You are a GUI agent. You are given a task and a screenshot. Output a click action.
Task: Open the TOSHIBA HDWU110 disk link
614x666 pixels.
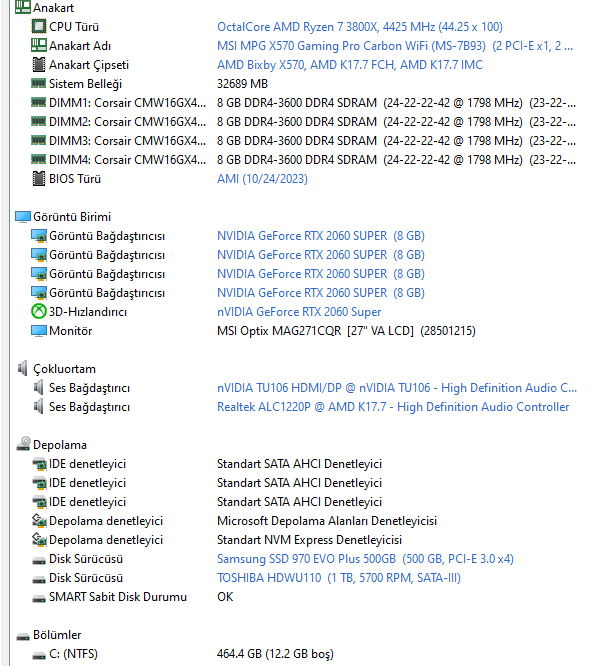pyautogui.click(x=338, y=578)
